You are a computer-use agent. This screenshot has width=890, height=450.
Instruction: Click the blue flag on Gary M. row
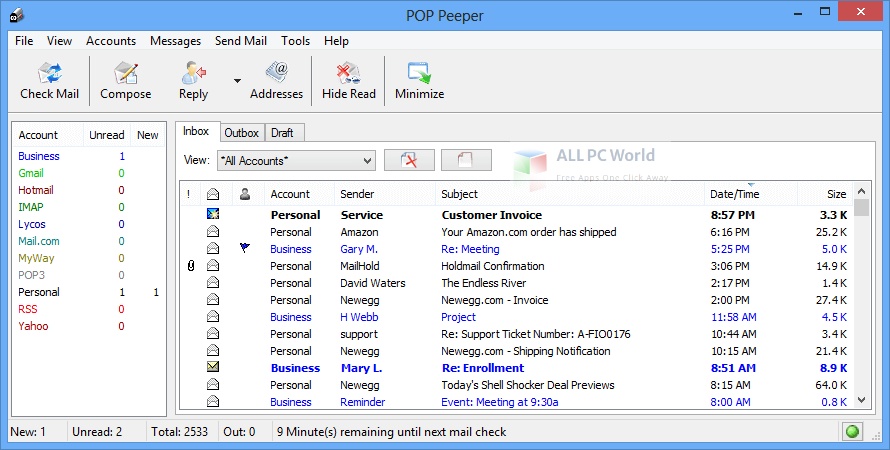click(x=245, y=247)
